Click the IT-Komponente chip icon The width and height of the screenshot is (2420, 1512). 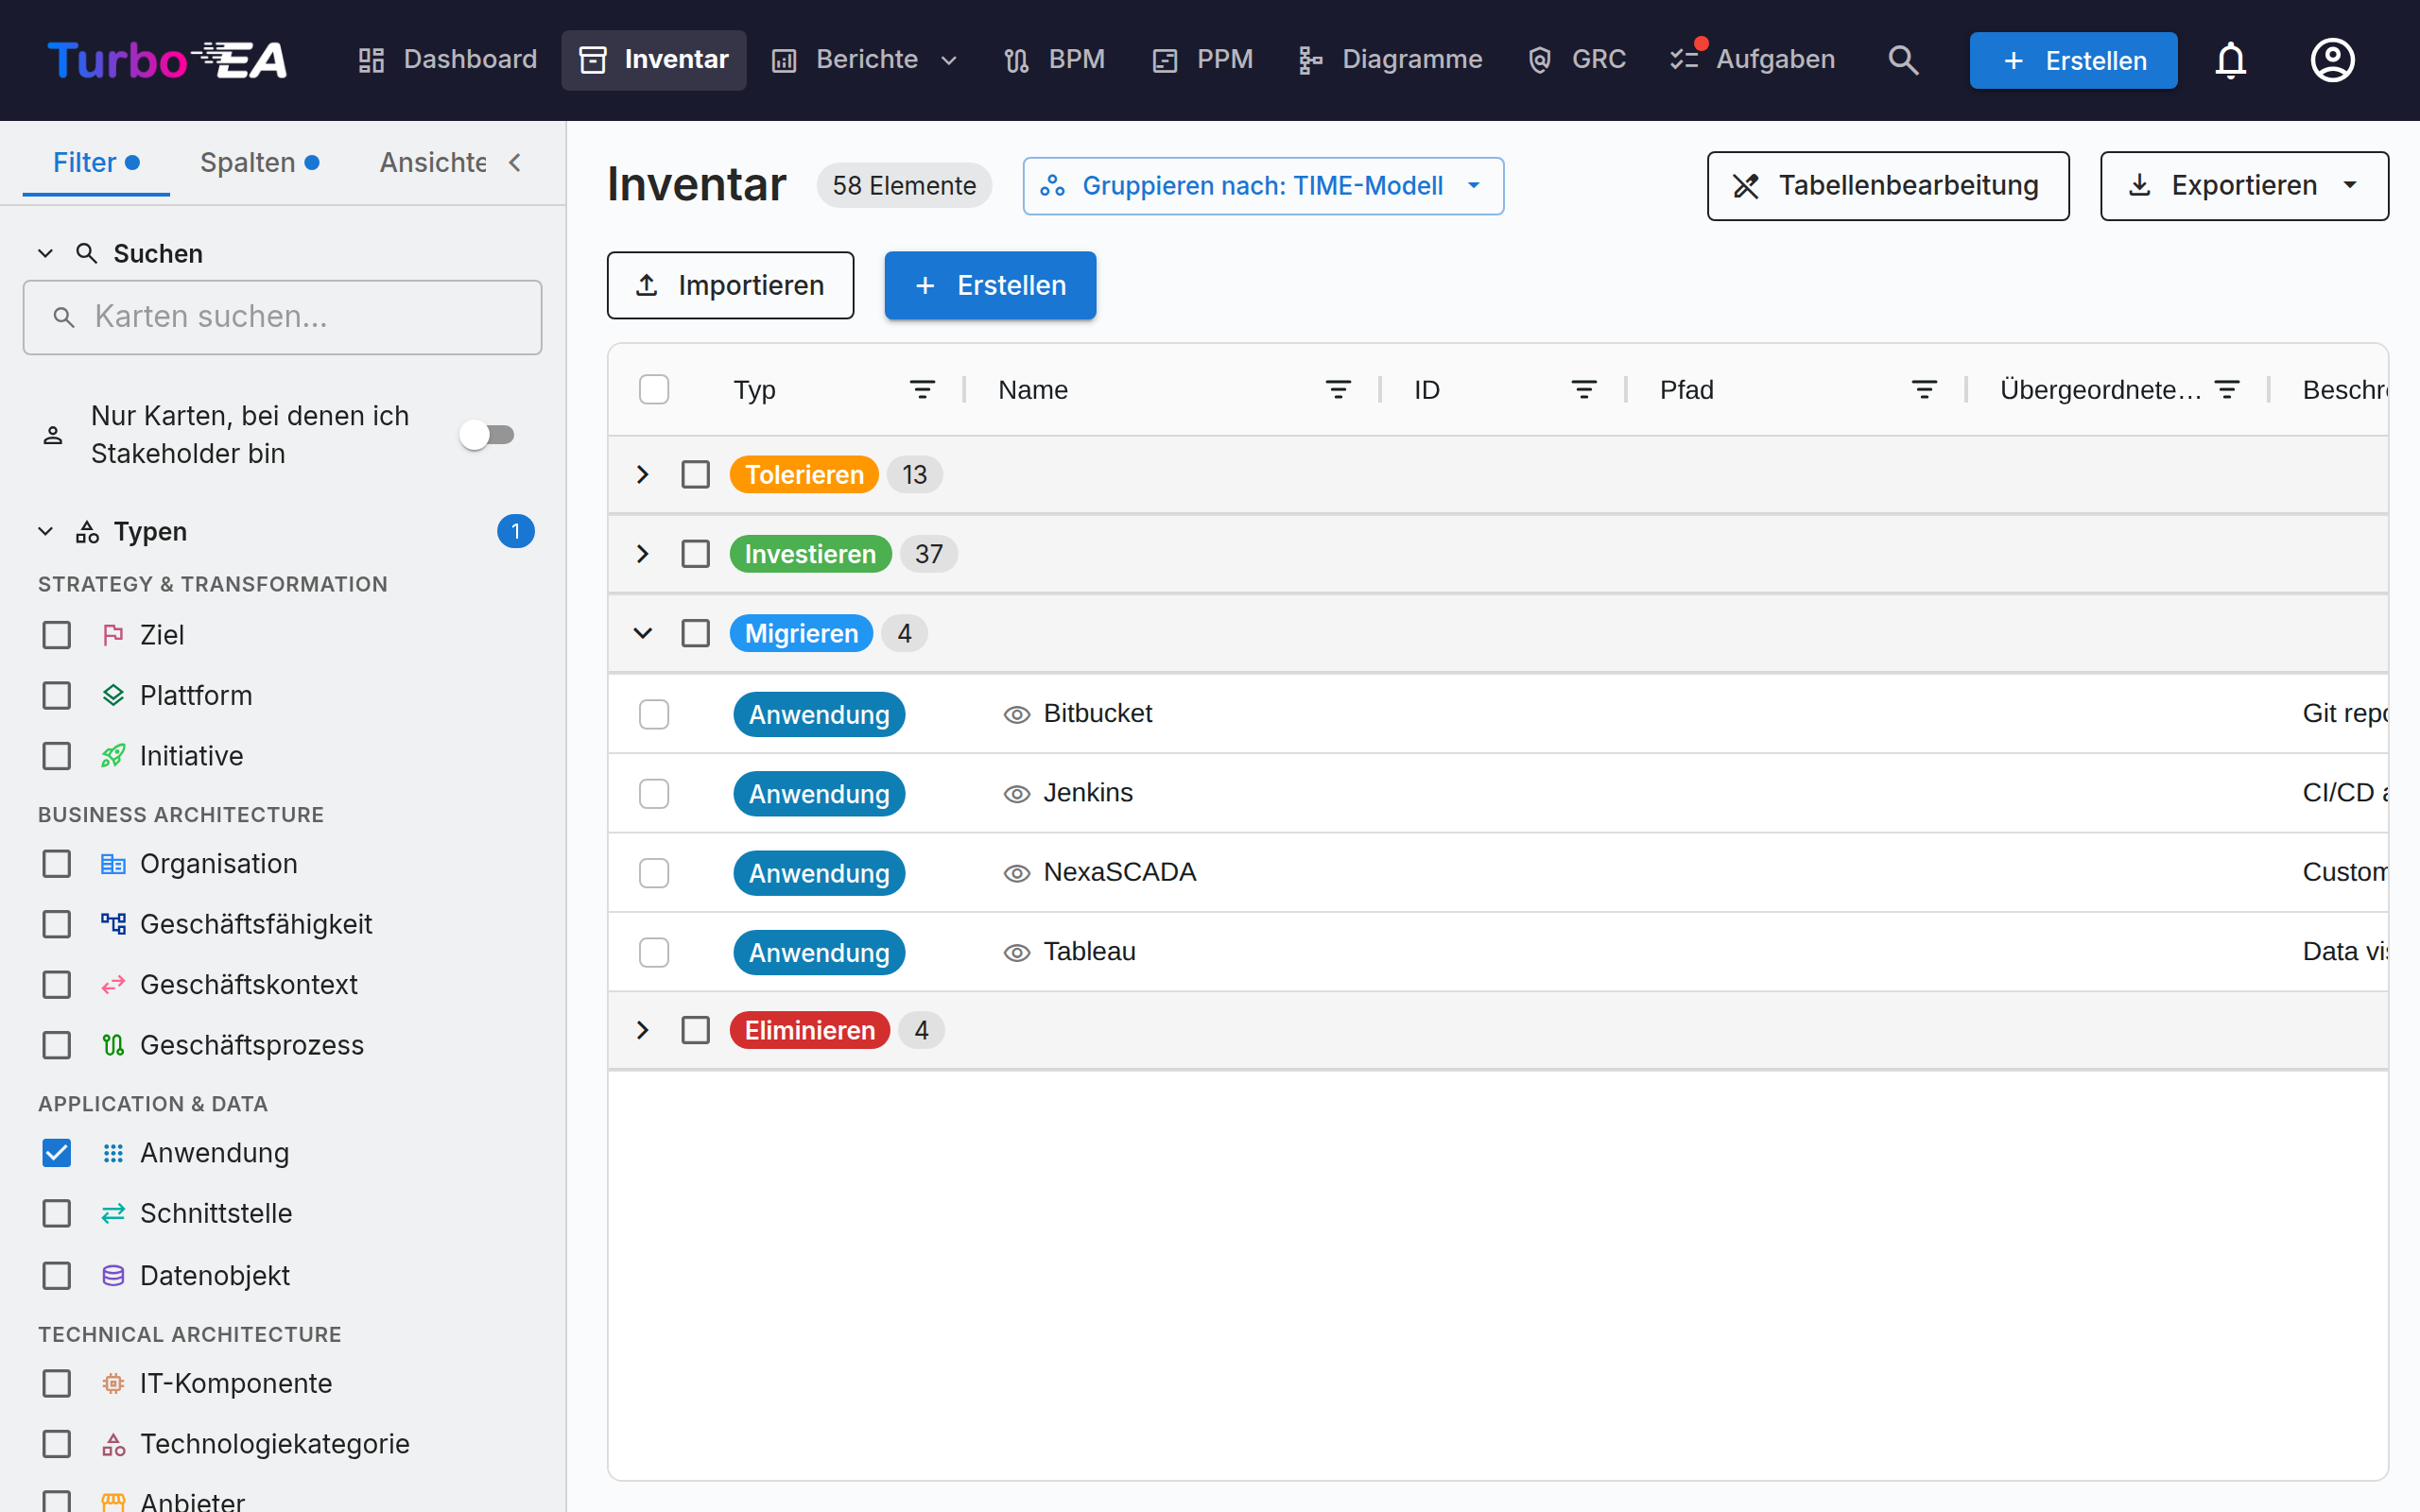click(x=113, y=1383)
